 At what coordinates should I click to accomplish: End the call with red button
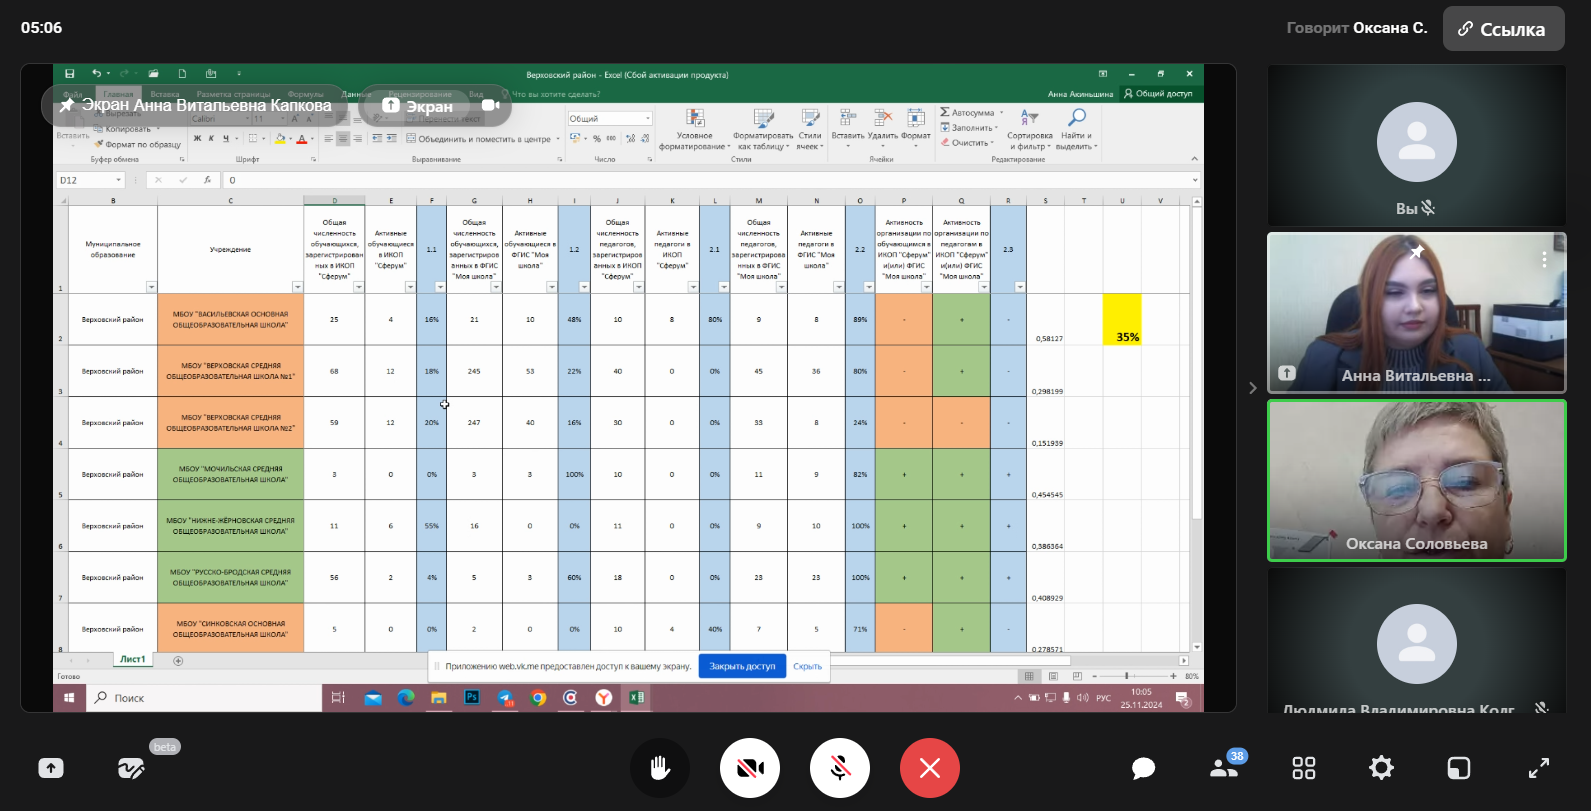[x=929, y=768]
